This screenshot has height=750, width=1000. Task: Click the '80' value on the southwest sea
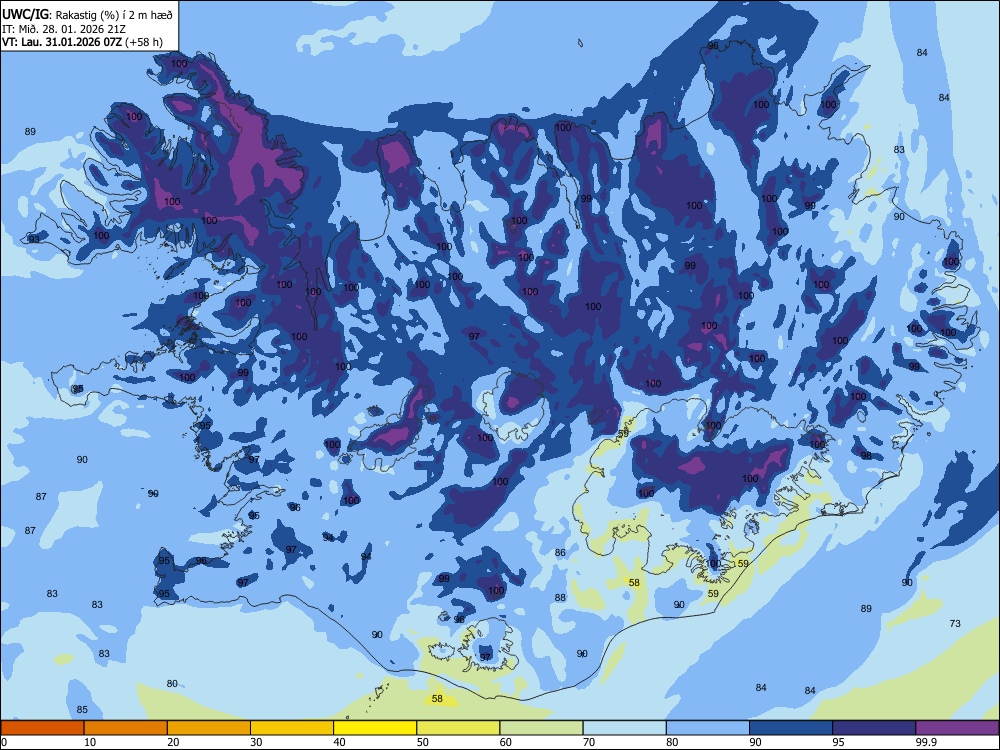point(172,684)
